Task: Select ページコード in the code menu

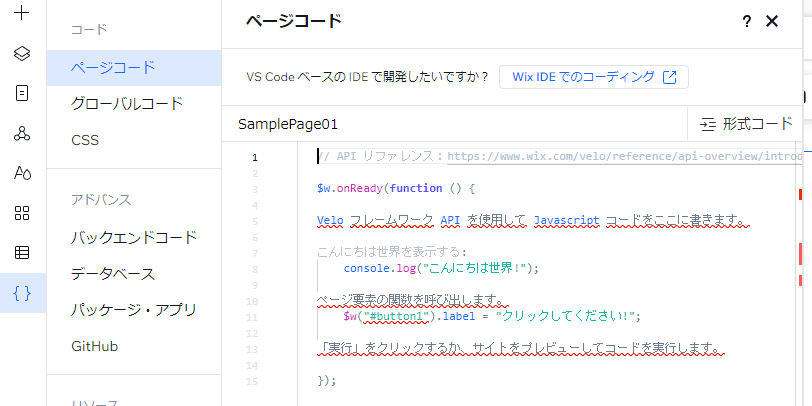Action: coord(134,68)
